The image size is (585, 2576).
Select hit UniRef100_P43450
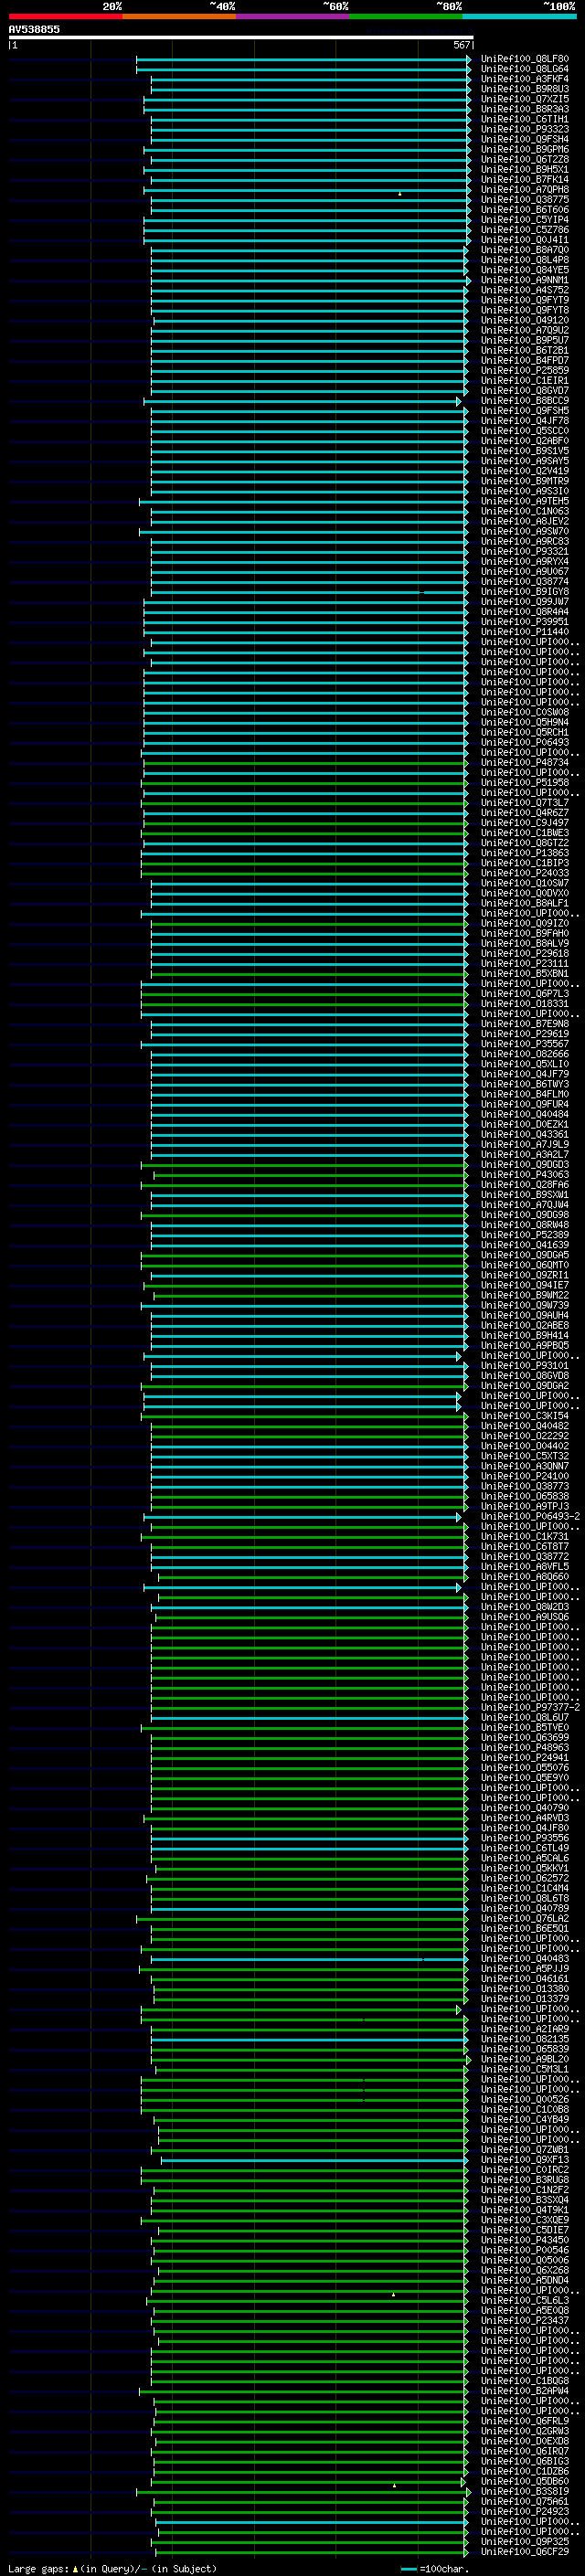(525, 2240)
